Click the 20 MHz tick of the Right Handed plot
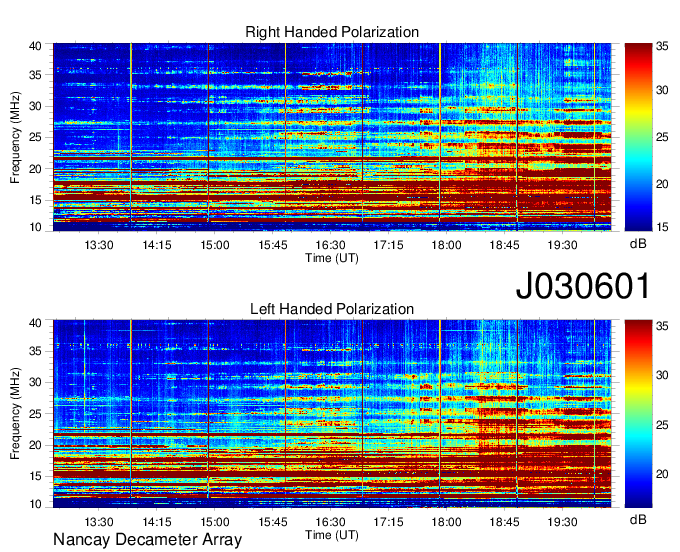Viewport: 680px width, 552px height. (35, 169)
